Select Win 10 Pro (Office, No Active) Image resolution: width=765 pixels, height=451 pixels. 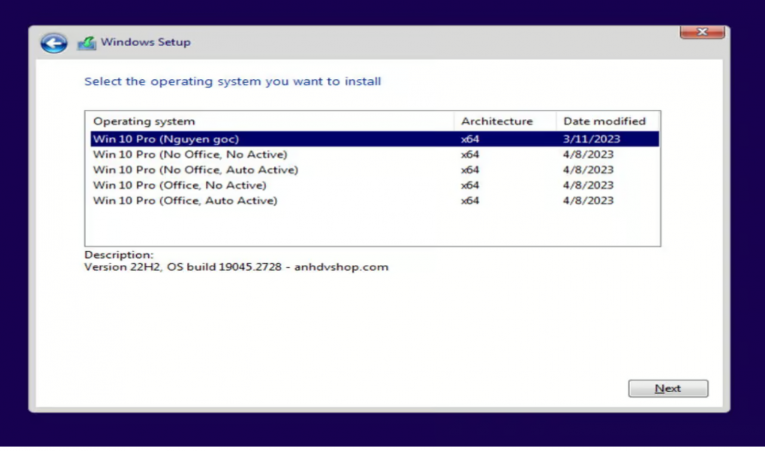coord(375,185)
